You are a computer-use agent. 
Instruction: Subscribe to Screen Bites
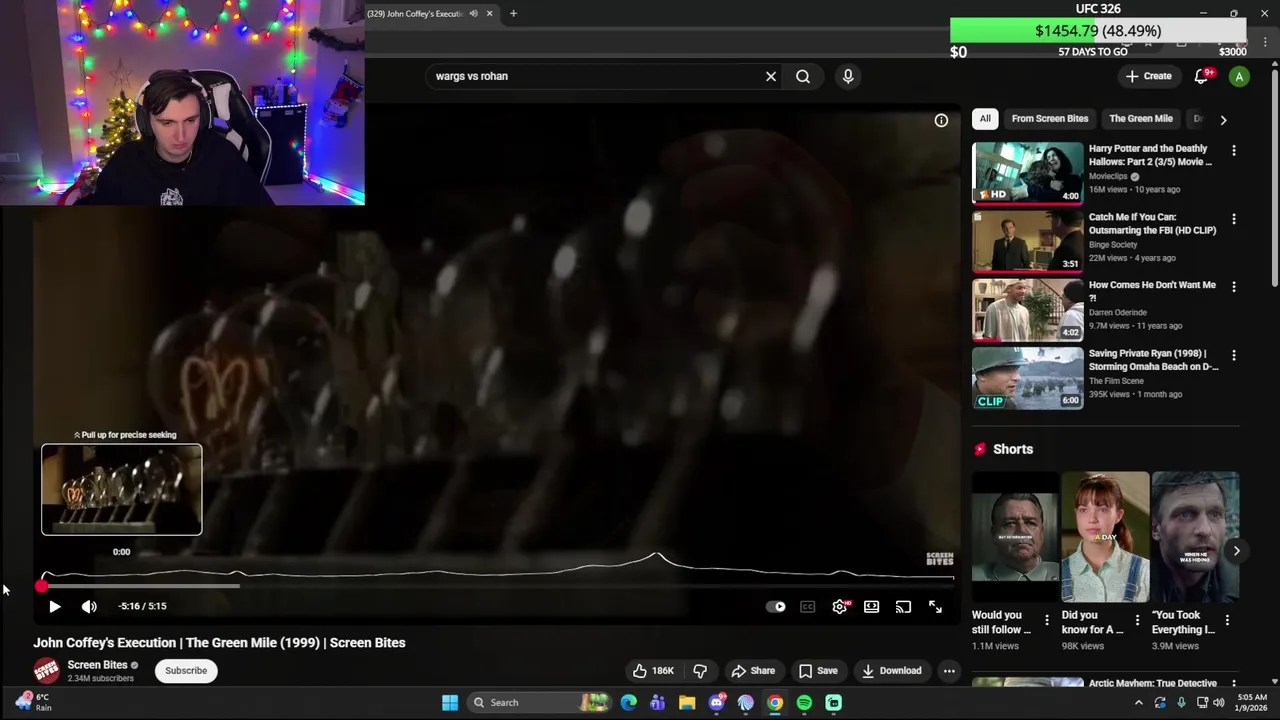tap(186, 671)
